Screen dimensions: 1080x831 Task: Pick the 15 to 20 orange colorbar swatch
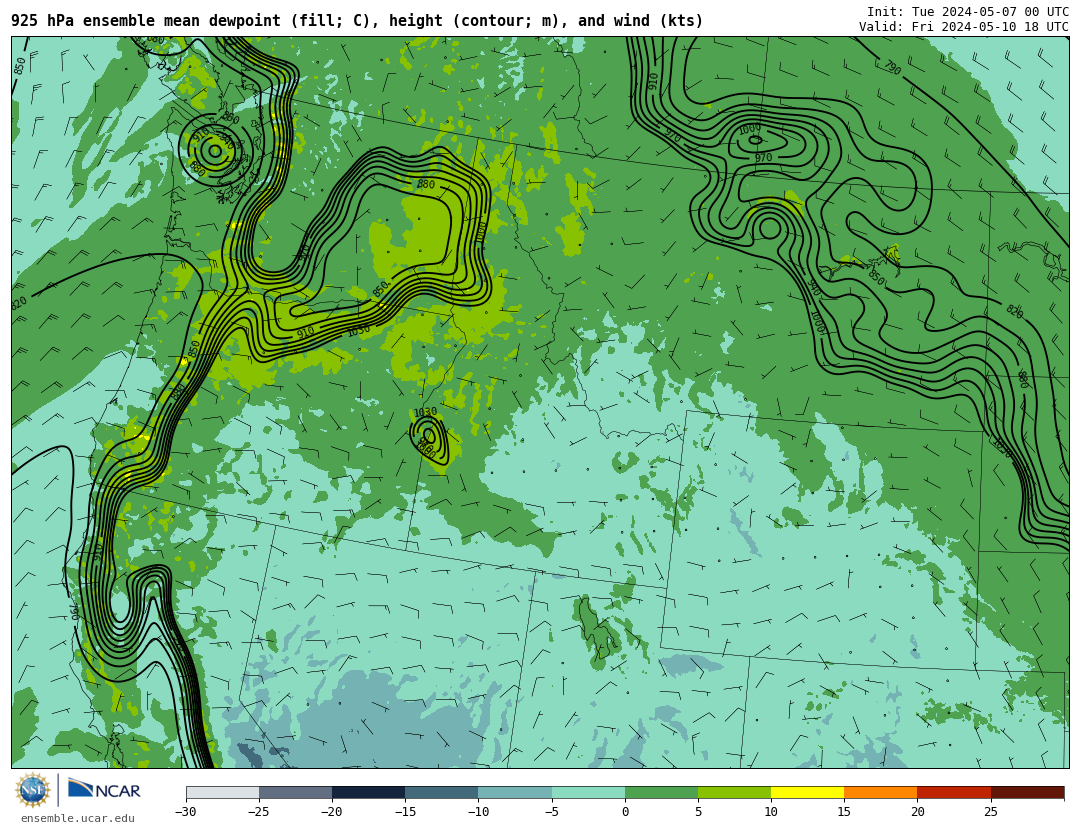[881, 792]
